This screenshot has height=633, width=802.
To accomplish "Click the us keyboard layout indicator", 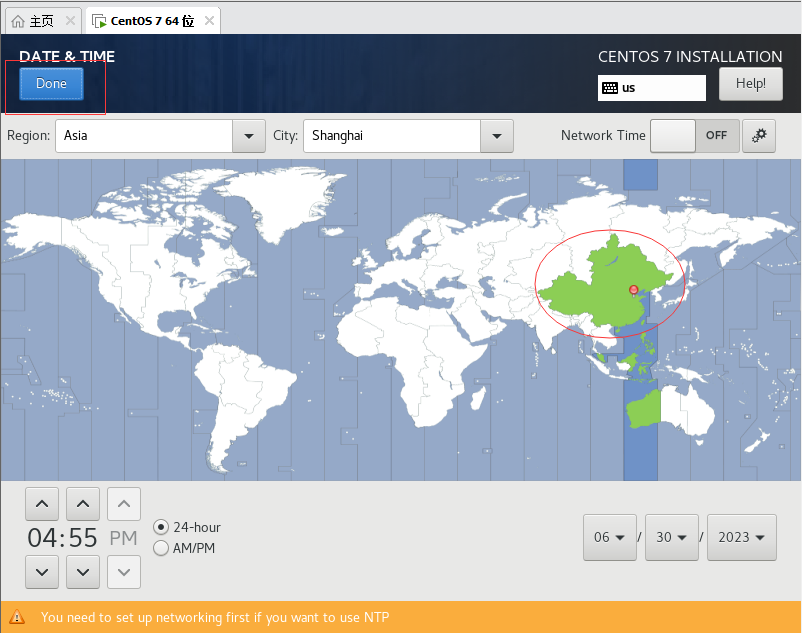I will point(652,88).
